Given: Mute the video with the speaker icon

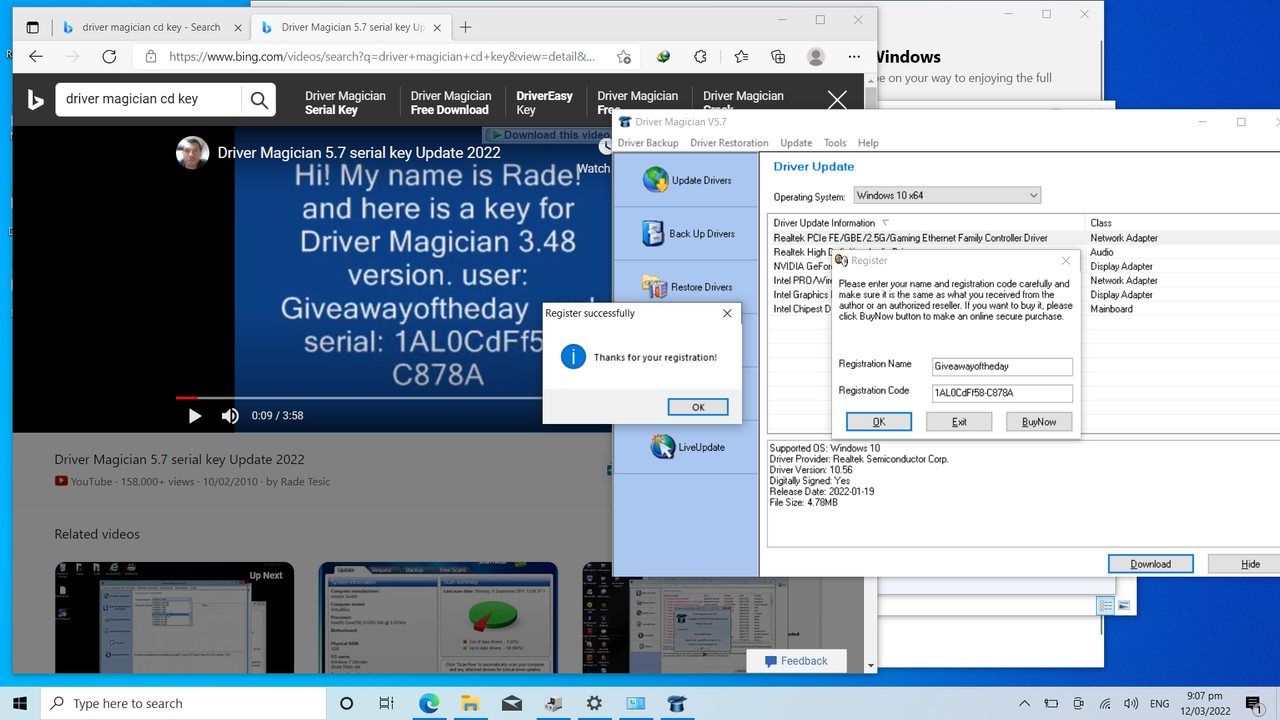Looking at the screenshot, I should click(x=230, y=415).
